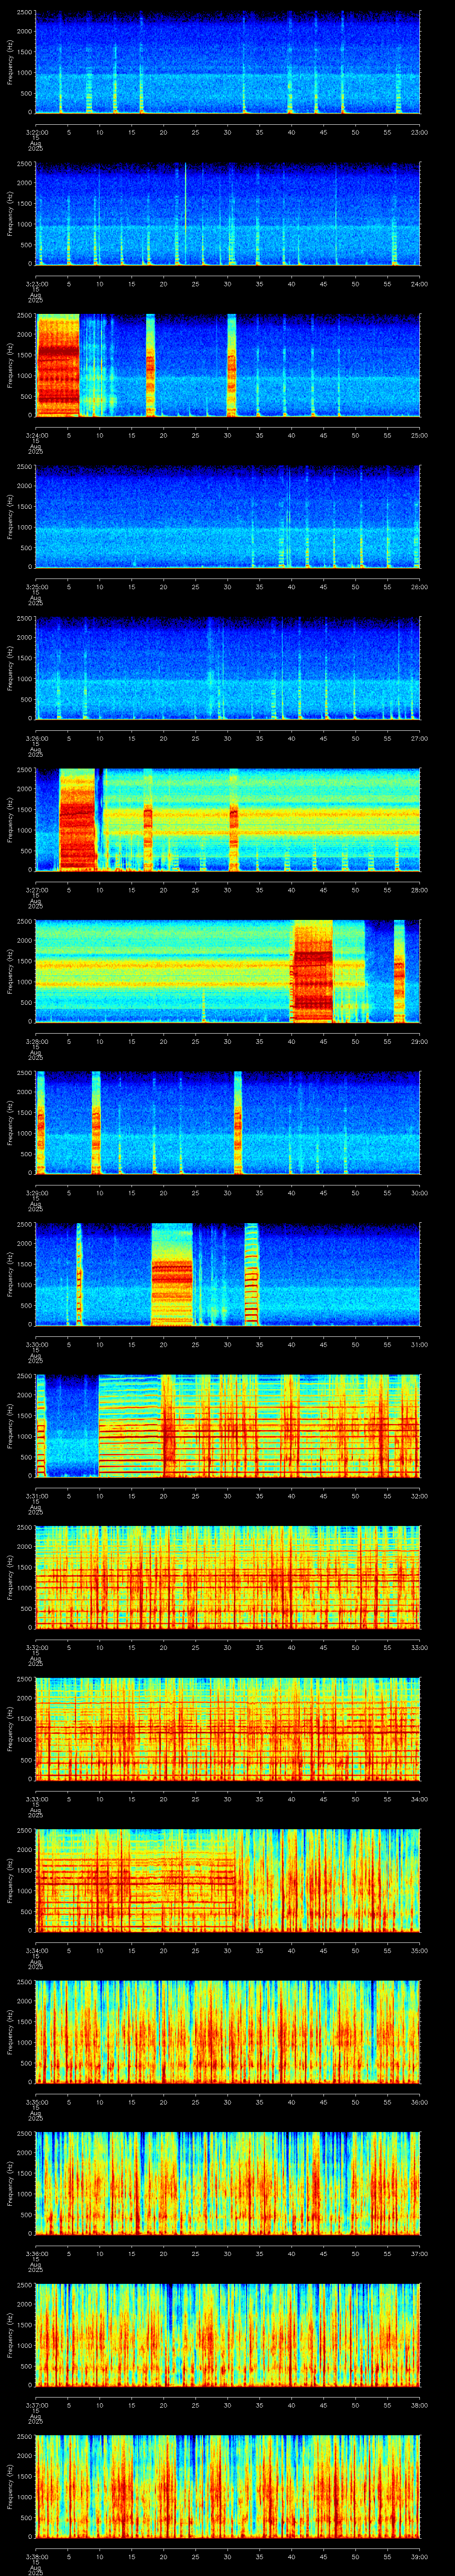Click the "3:32:00" start time label
This screenshot has width=455, height=2576.
pyautogui.click(x=36, y=1648)
